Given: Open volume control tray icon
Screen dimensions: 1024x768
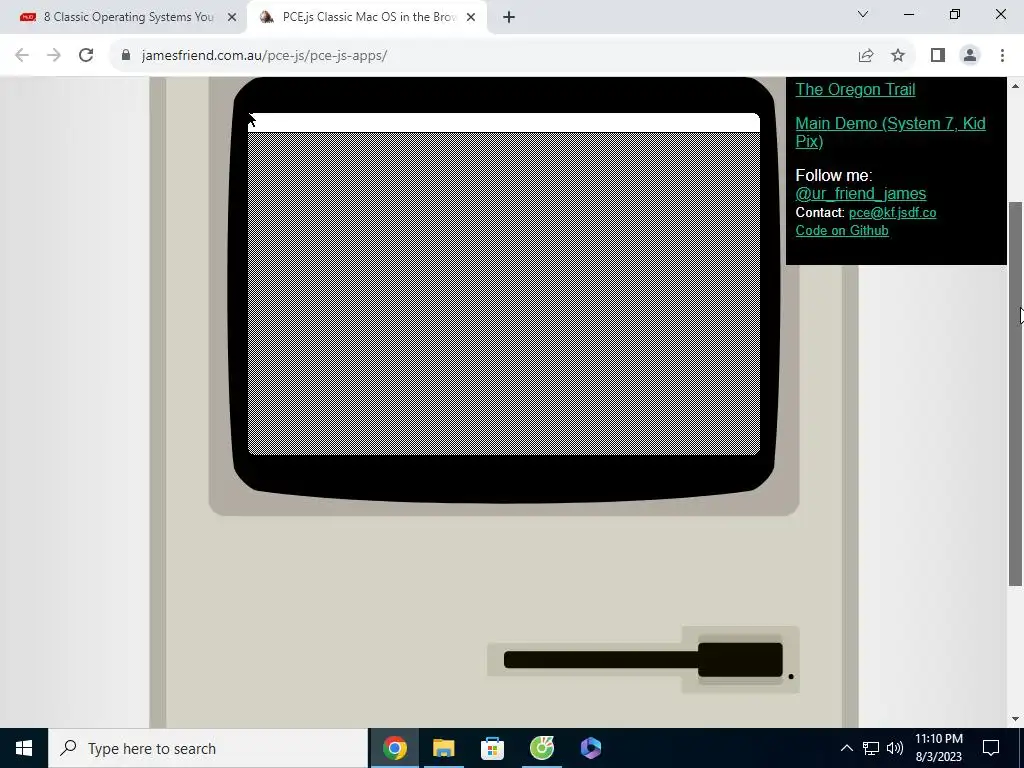Looking at the screenshot, I should [895, 748].
